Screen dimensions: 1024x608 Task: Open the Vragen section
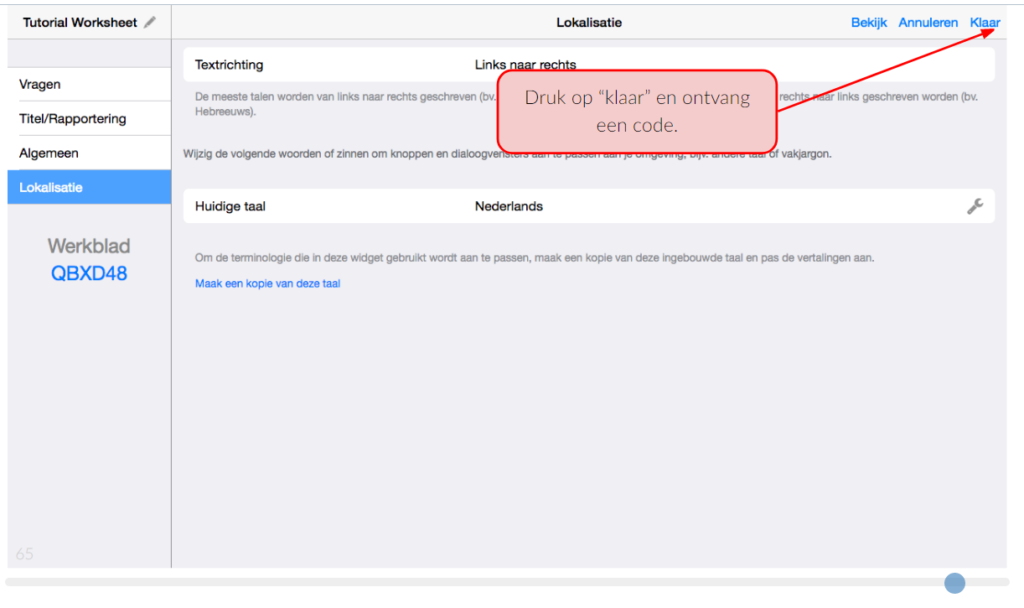(40, 85)
